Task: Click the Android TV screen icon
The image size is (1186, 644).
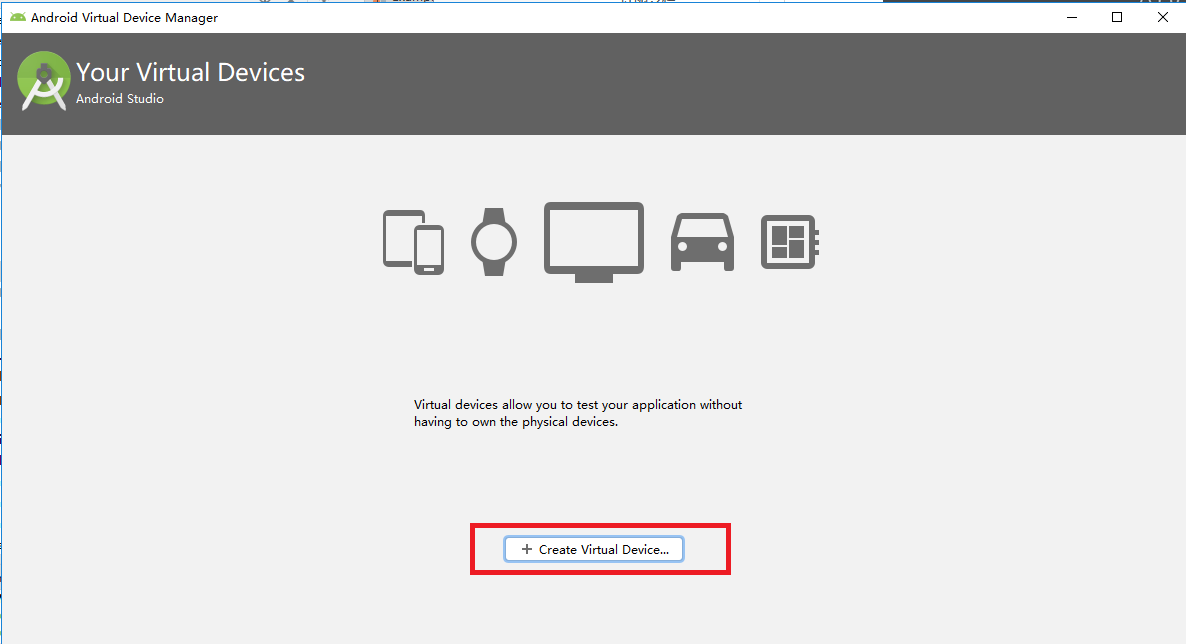Action: 594,242
